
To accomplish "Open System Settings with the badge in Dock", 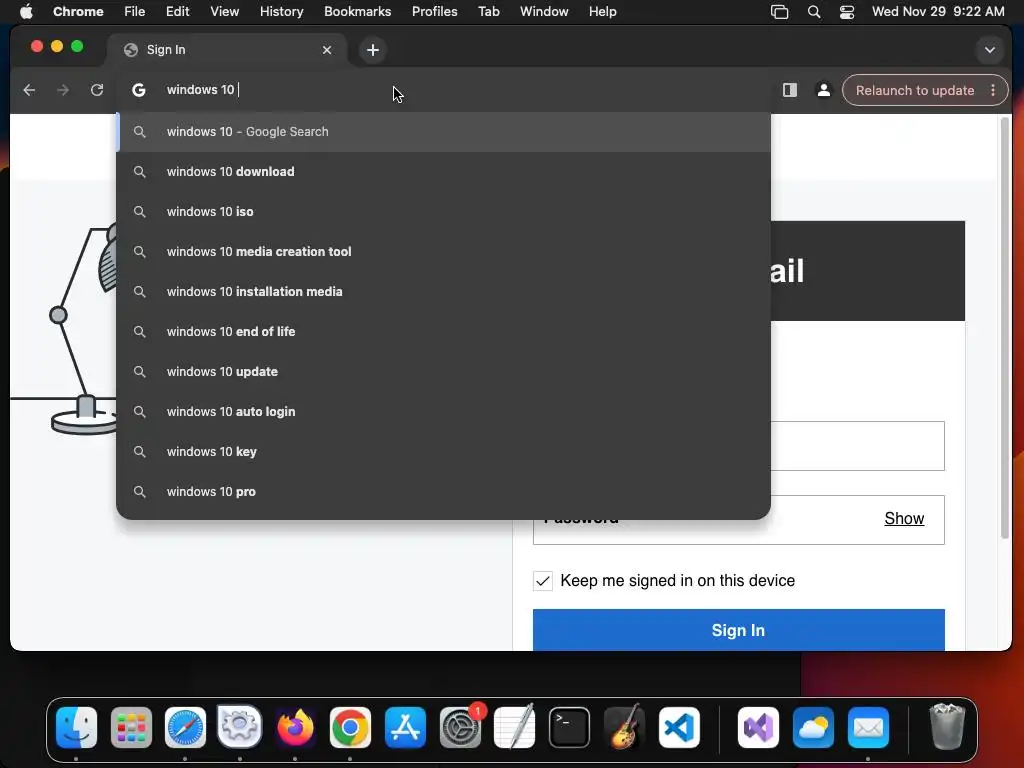I will click(460, 727).
